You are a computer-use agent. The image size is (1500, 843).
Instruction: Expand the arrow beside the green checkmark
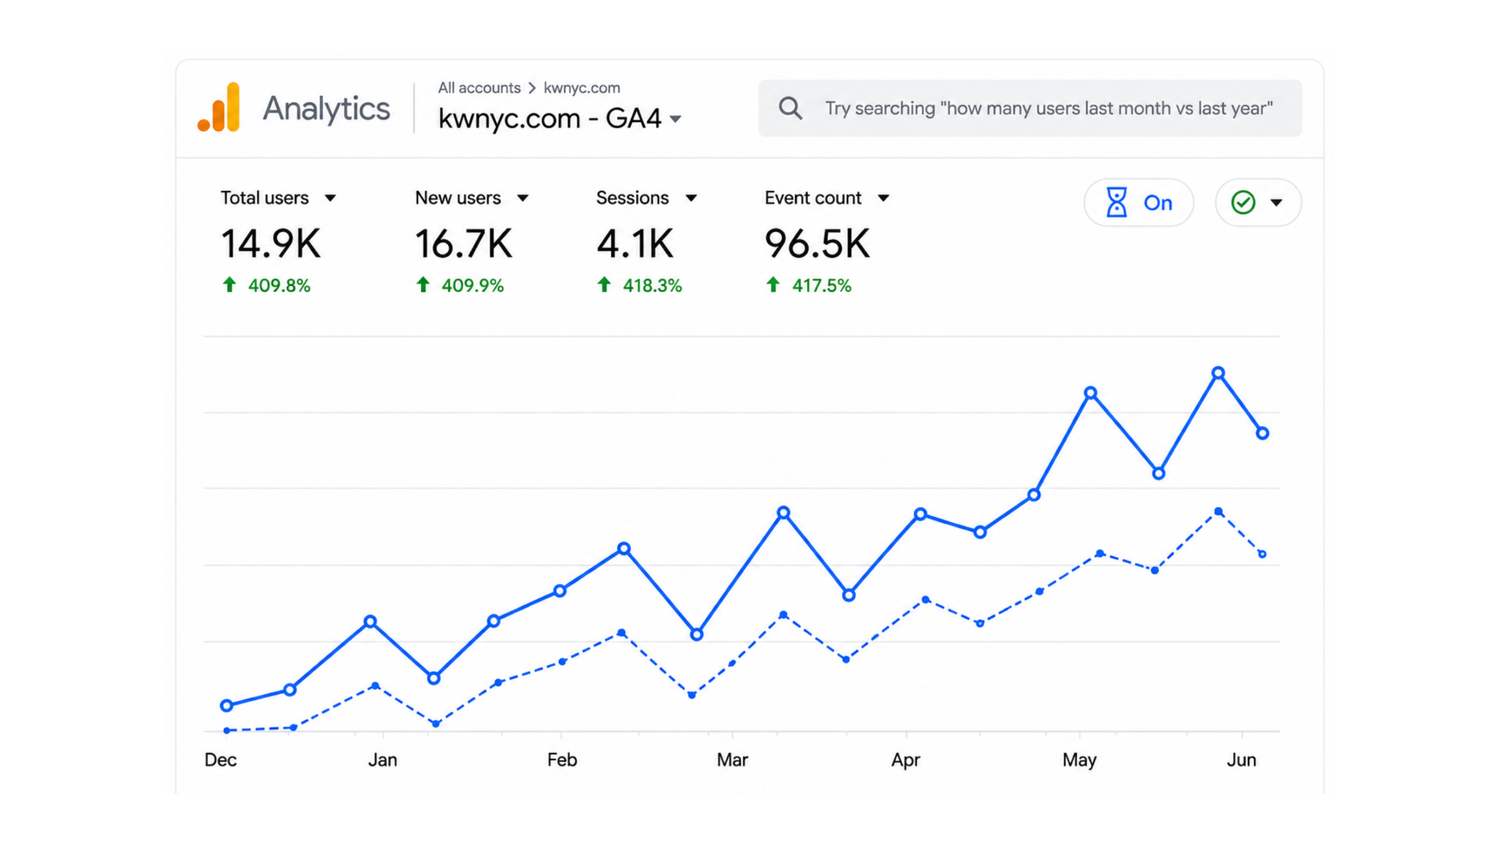(1276, 203)
